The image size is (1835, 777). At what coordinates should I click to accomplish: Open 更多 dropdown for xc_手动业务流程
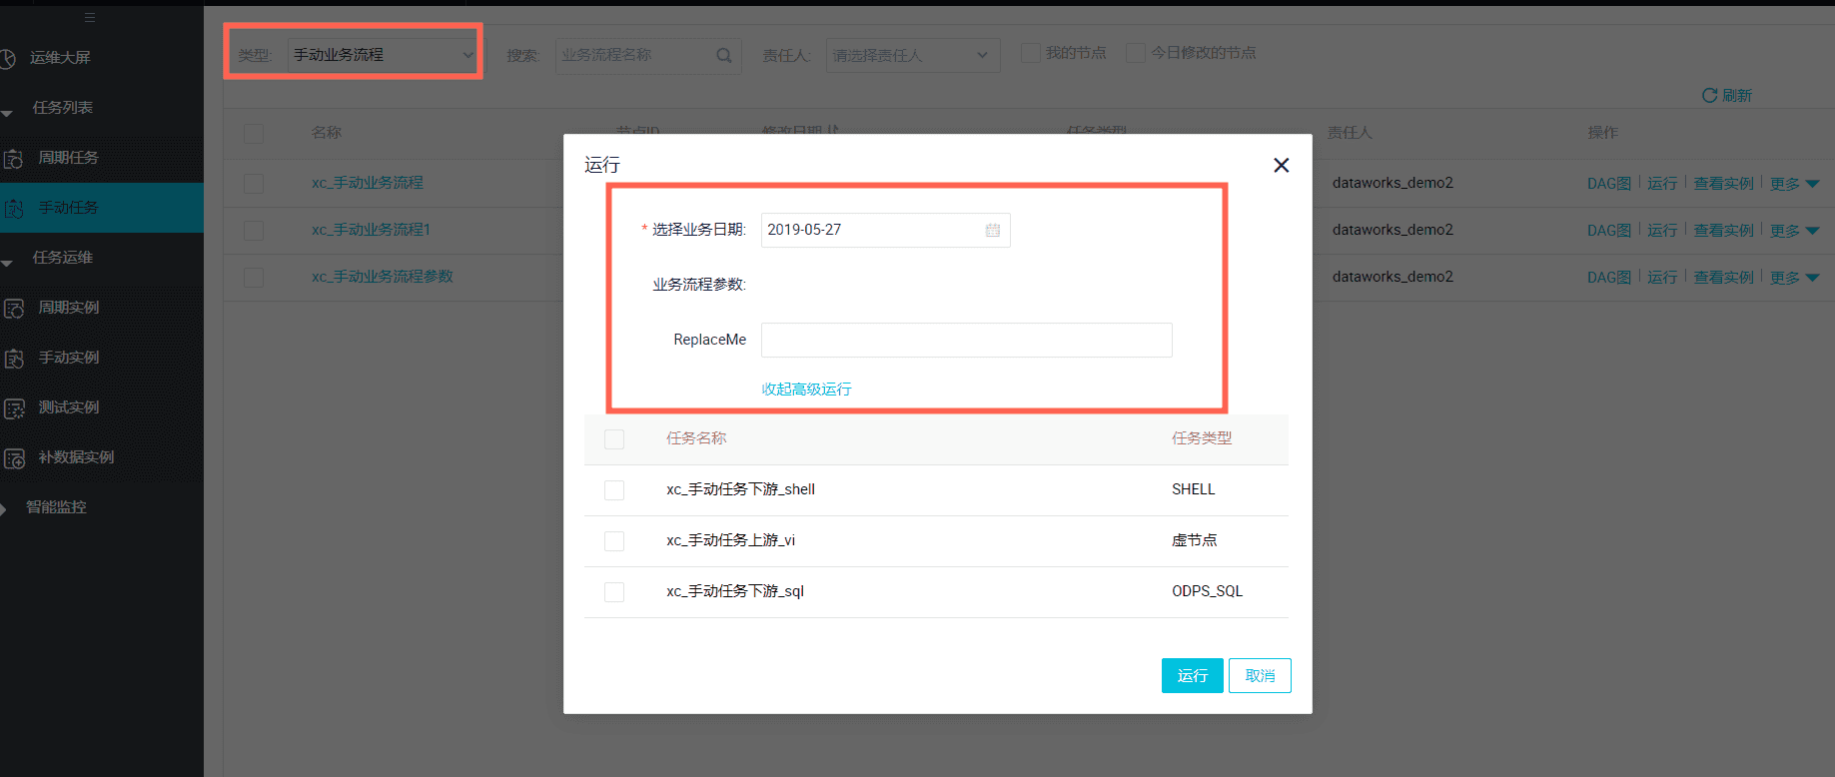pyautogui.click(x=1794, y=183)
